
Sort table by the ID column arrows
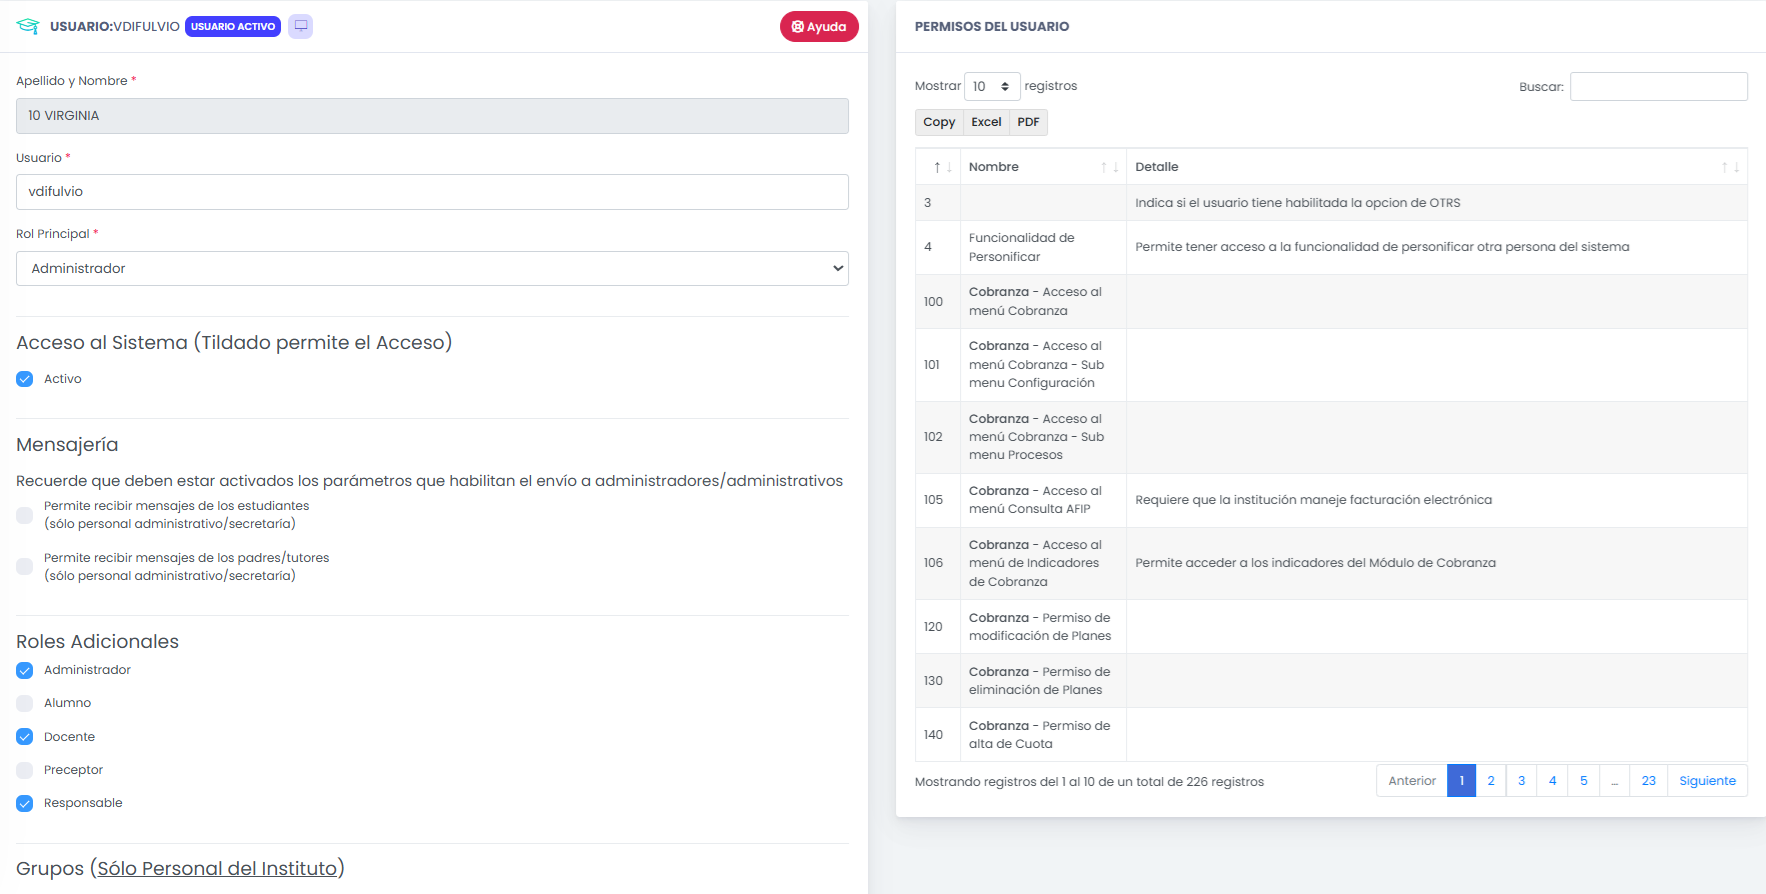tap(942, 167)
